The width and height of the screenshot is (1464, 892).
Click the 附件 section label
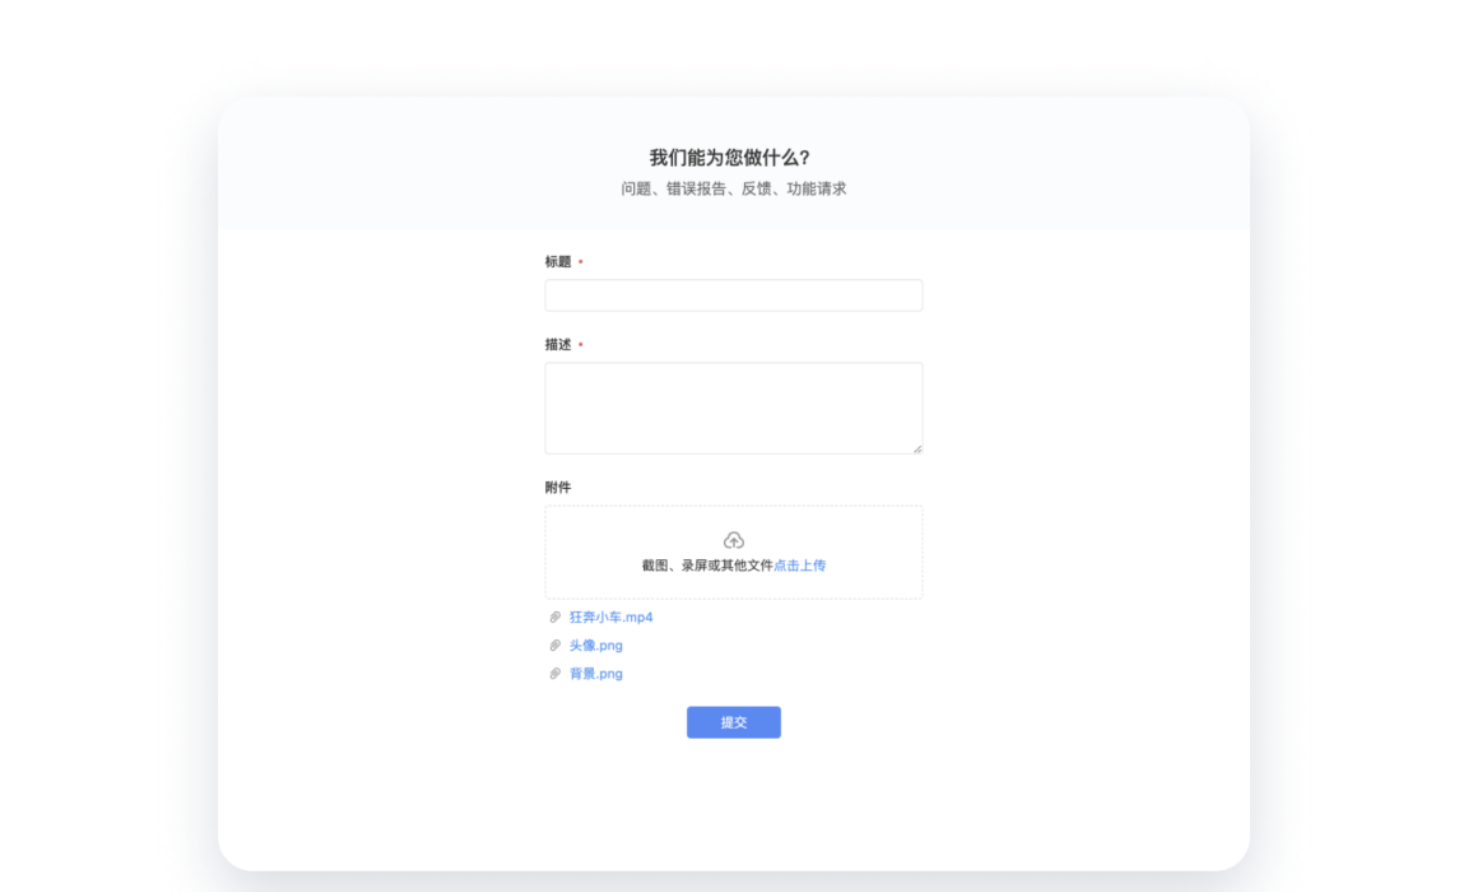(x=557, y=487)
